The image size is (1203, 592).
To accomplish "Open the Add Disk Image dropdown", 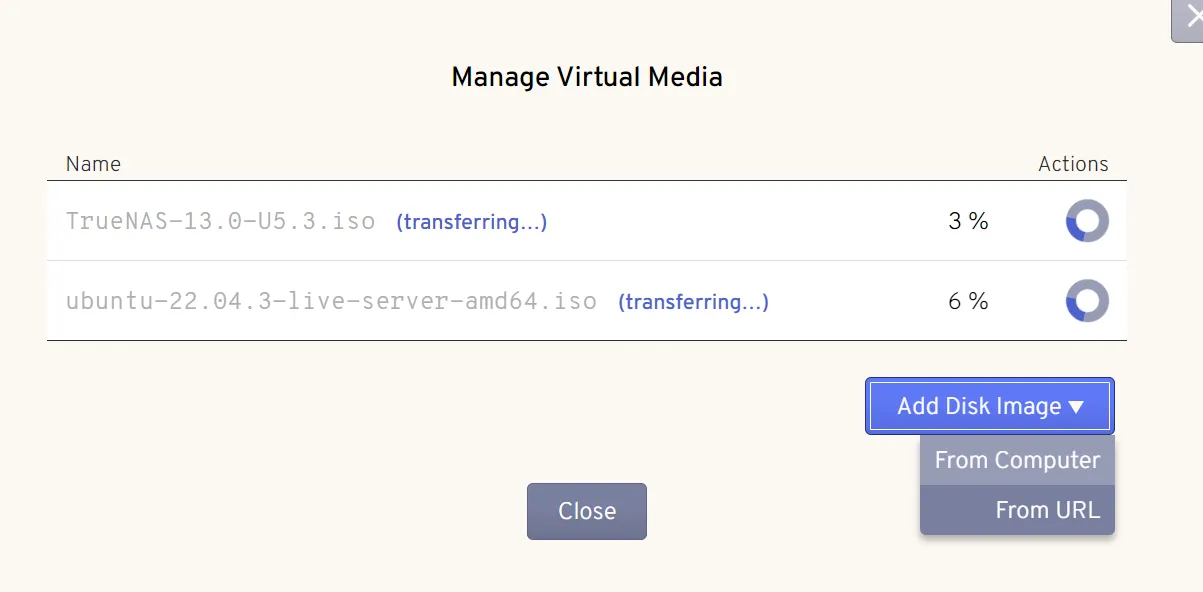I will click(990, 406).
